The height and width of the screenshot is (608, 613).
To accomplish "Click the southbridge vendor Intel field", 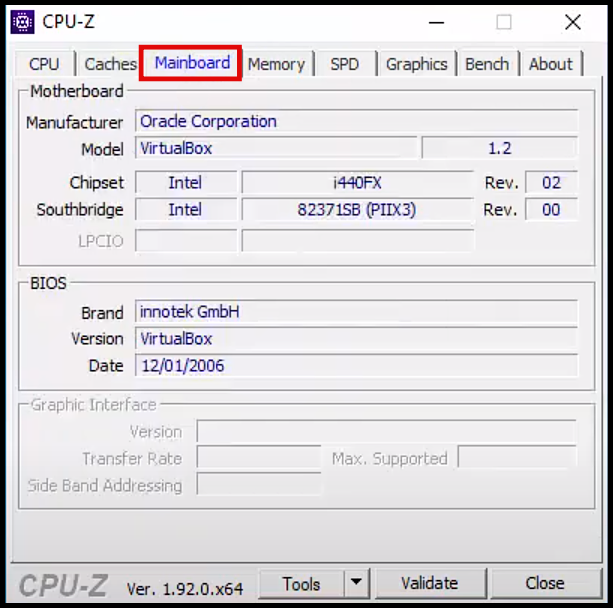I will click(x=186, y=210).
